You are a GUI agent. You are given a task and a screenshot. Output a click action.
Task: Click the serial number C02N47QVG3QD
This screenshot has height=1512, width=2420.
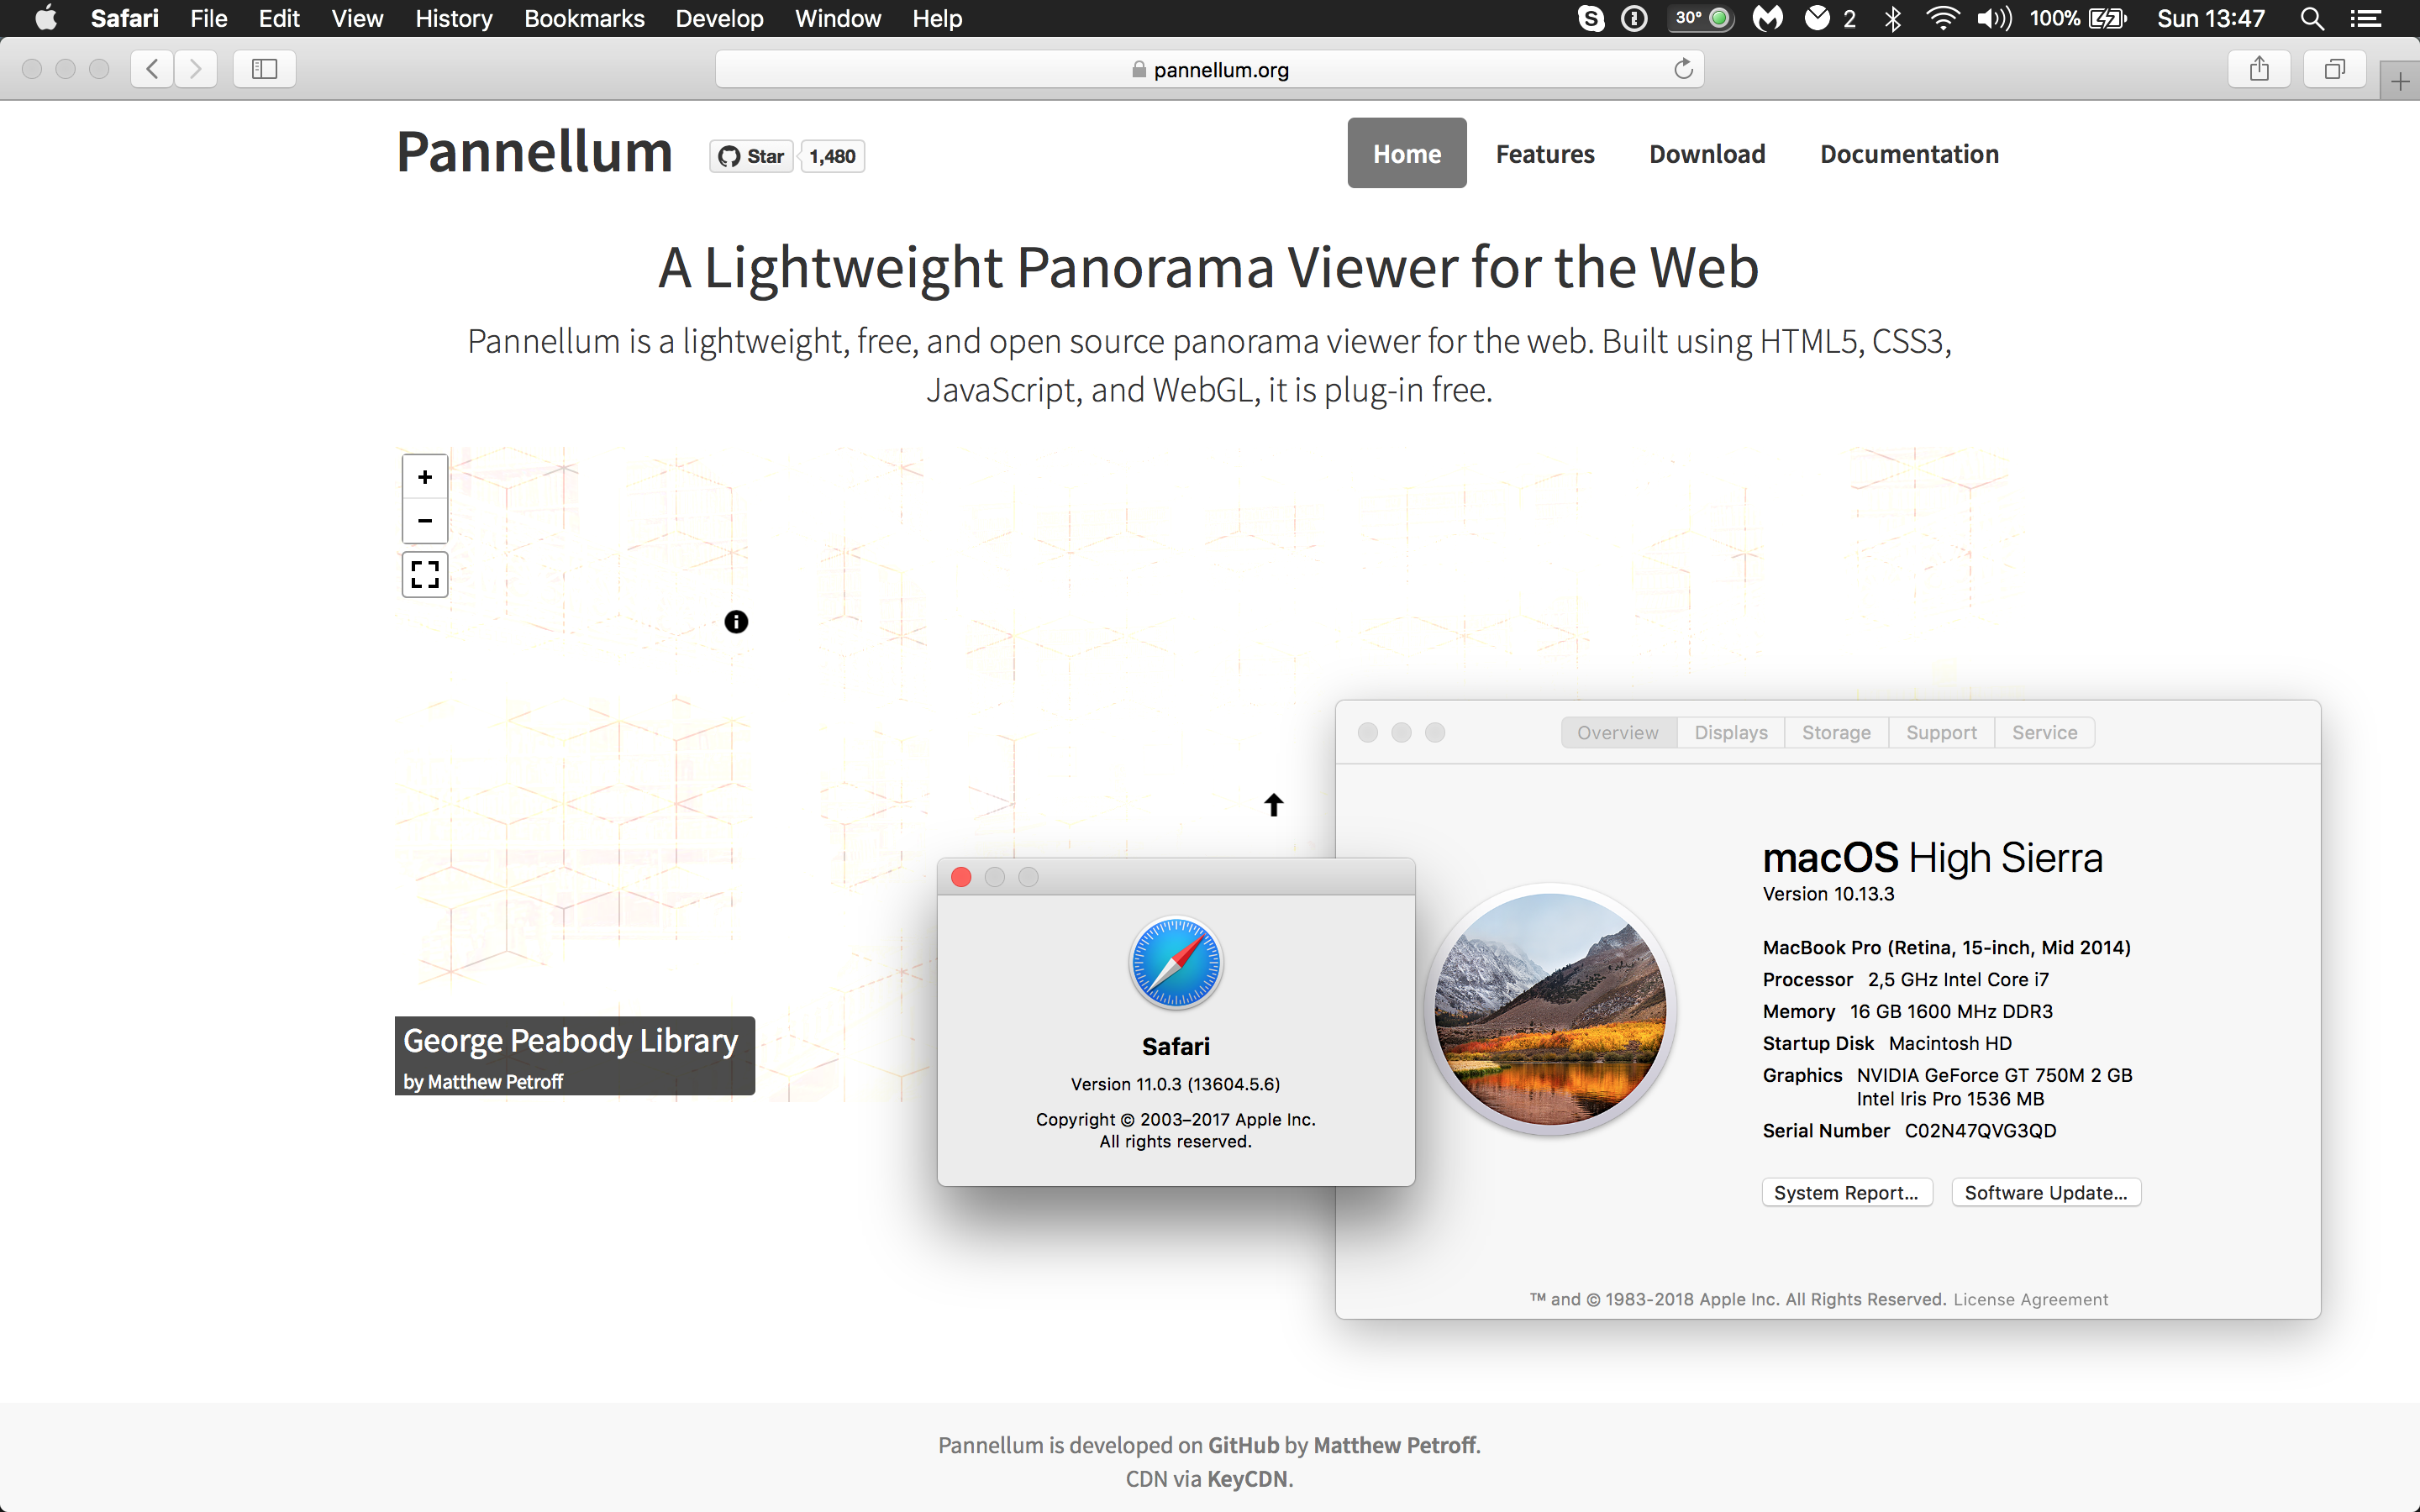(1980, 1130)
